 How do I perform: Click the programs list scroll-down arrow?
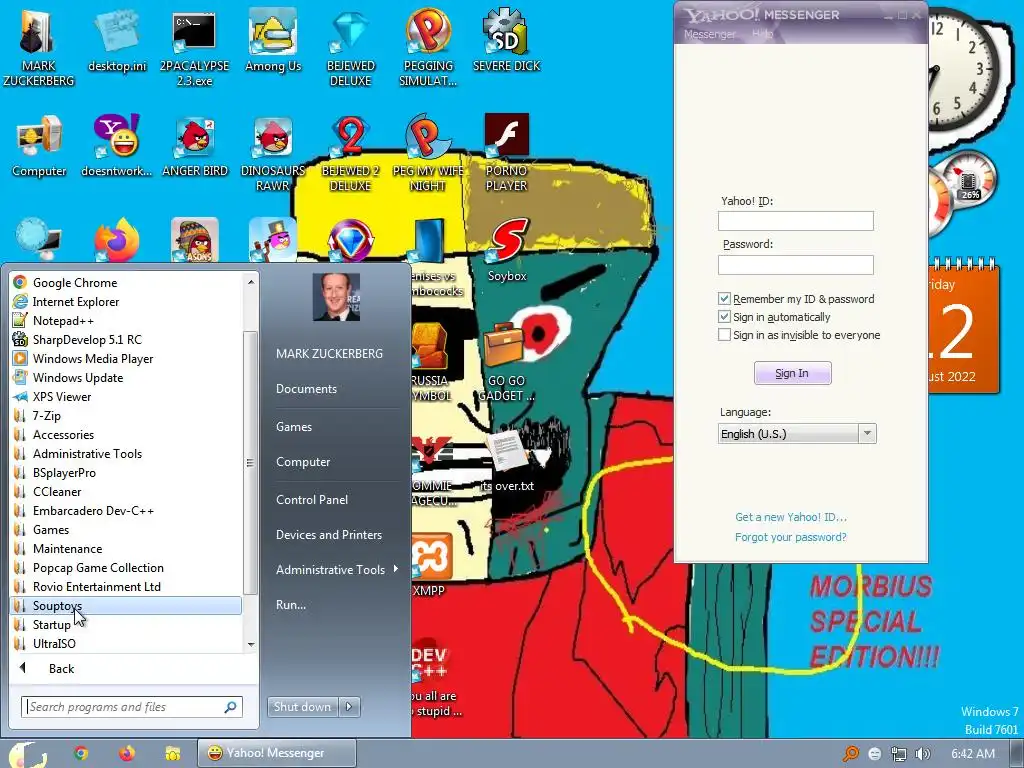251,645
